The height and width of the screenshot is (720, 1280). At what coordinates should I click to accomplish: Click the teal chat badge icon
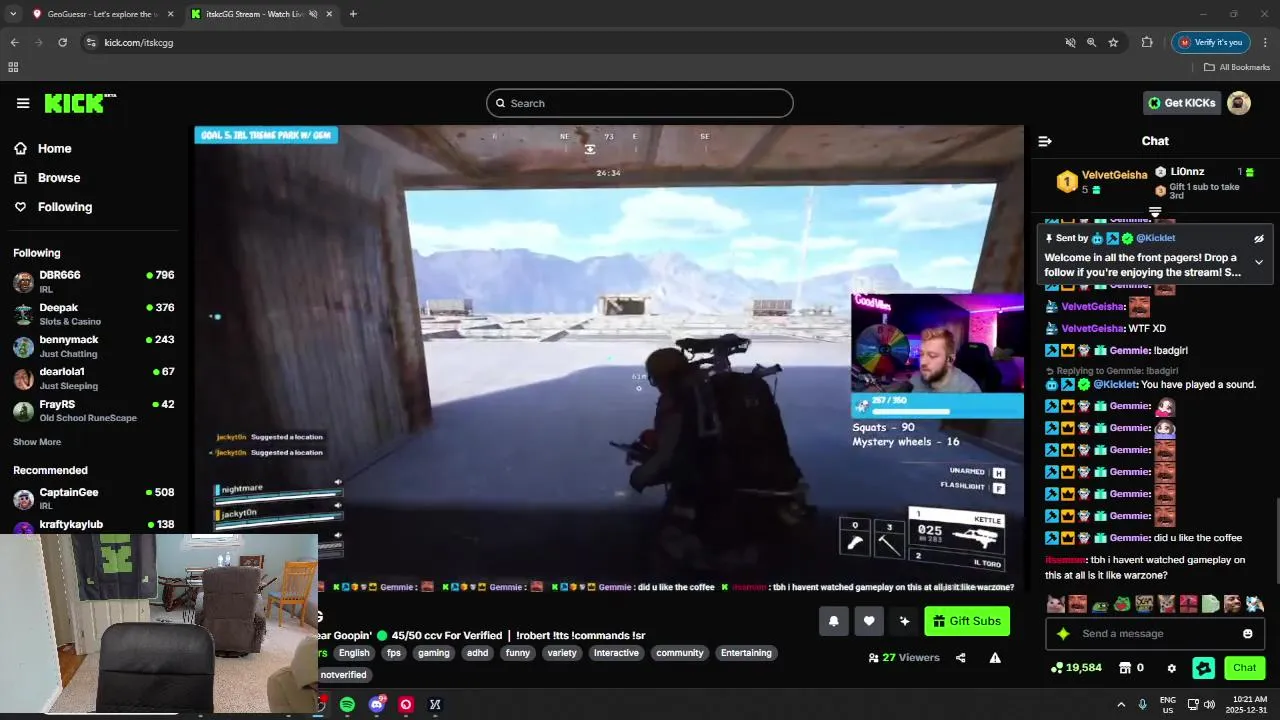(1204, 667)
